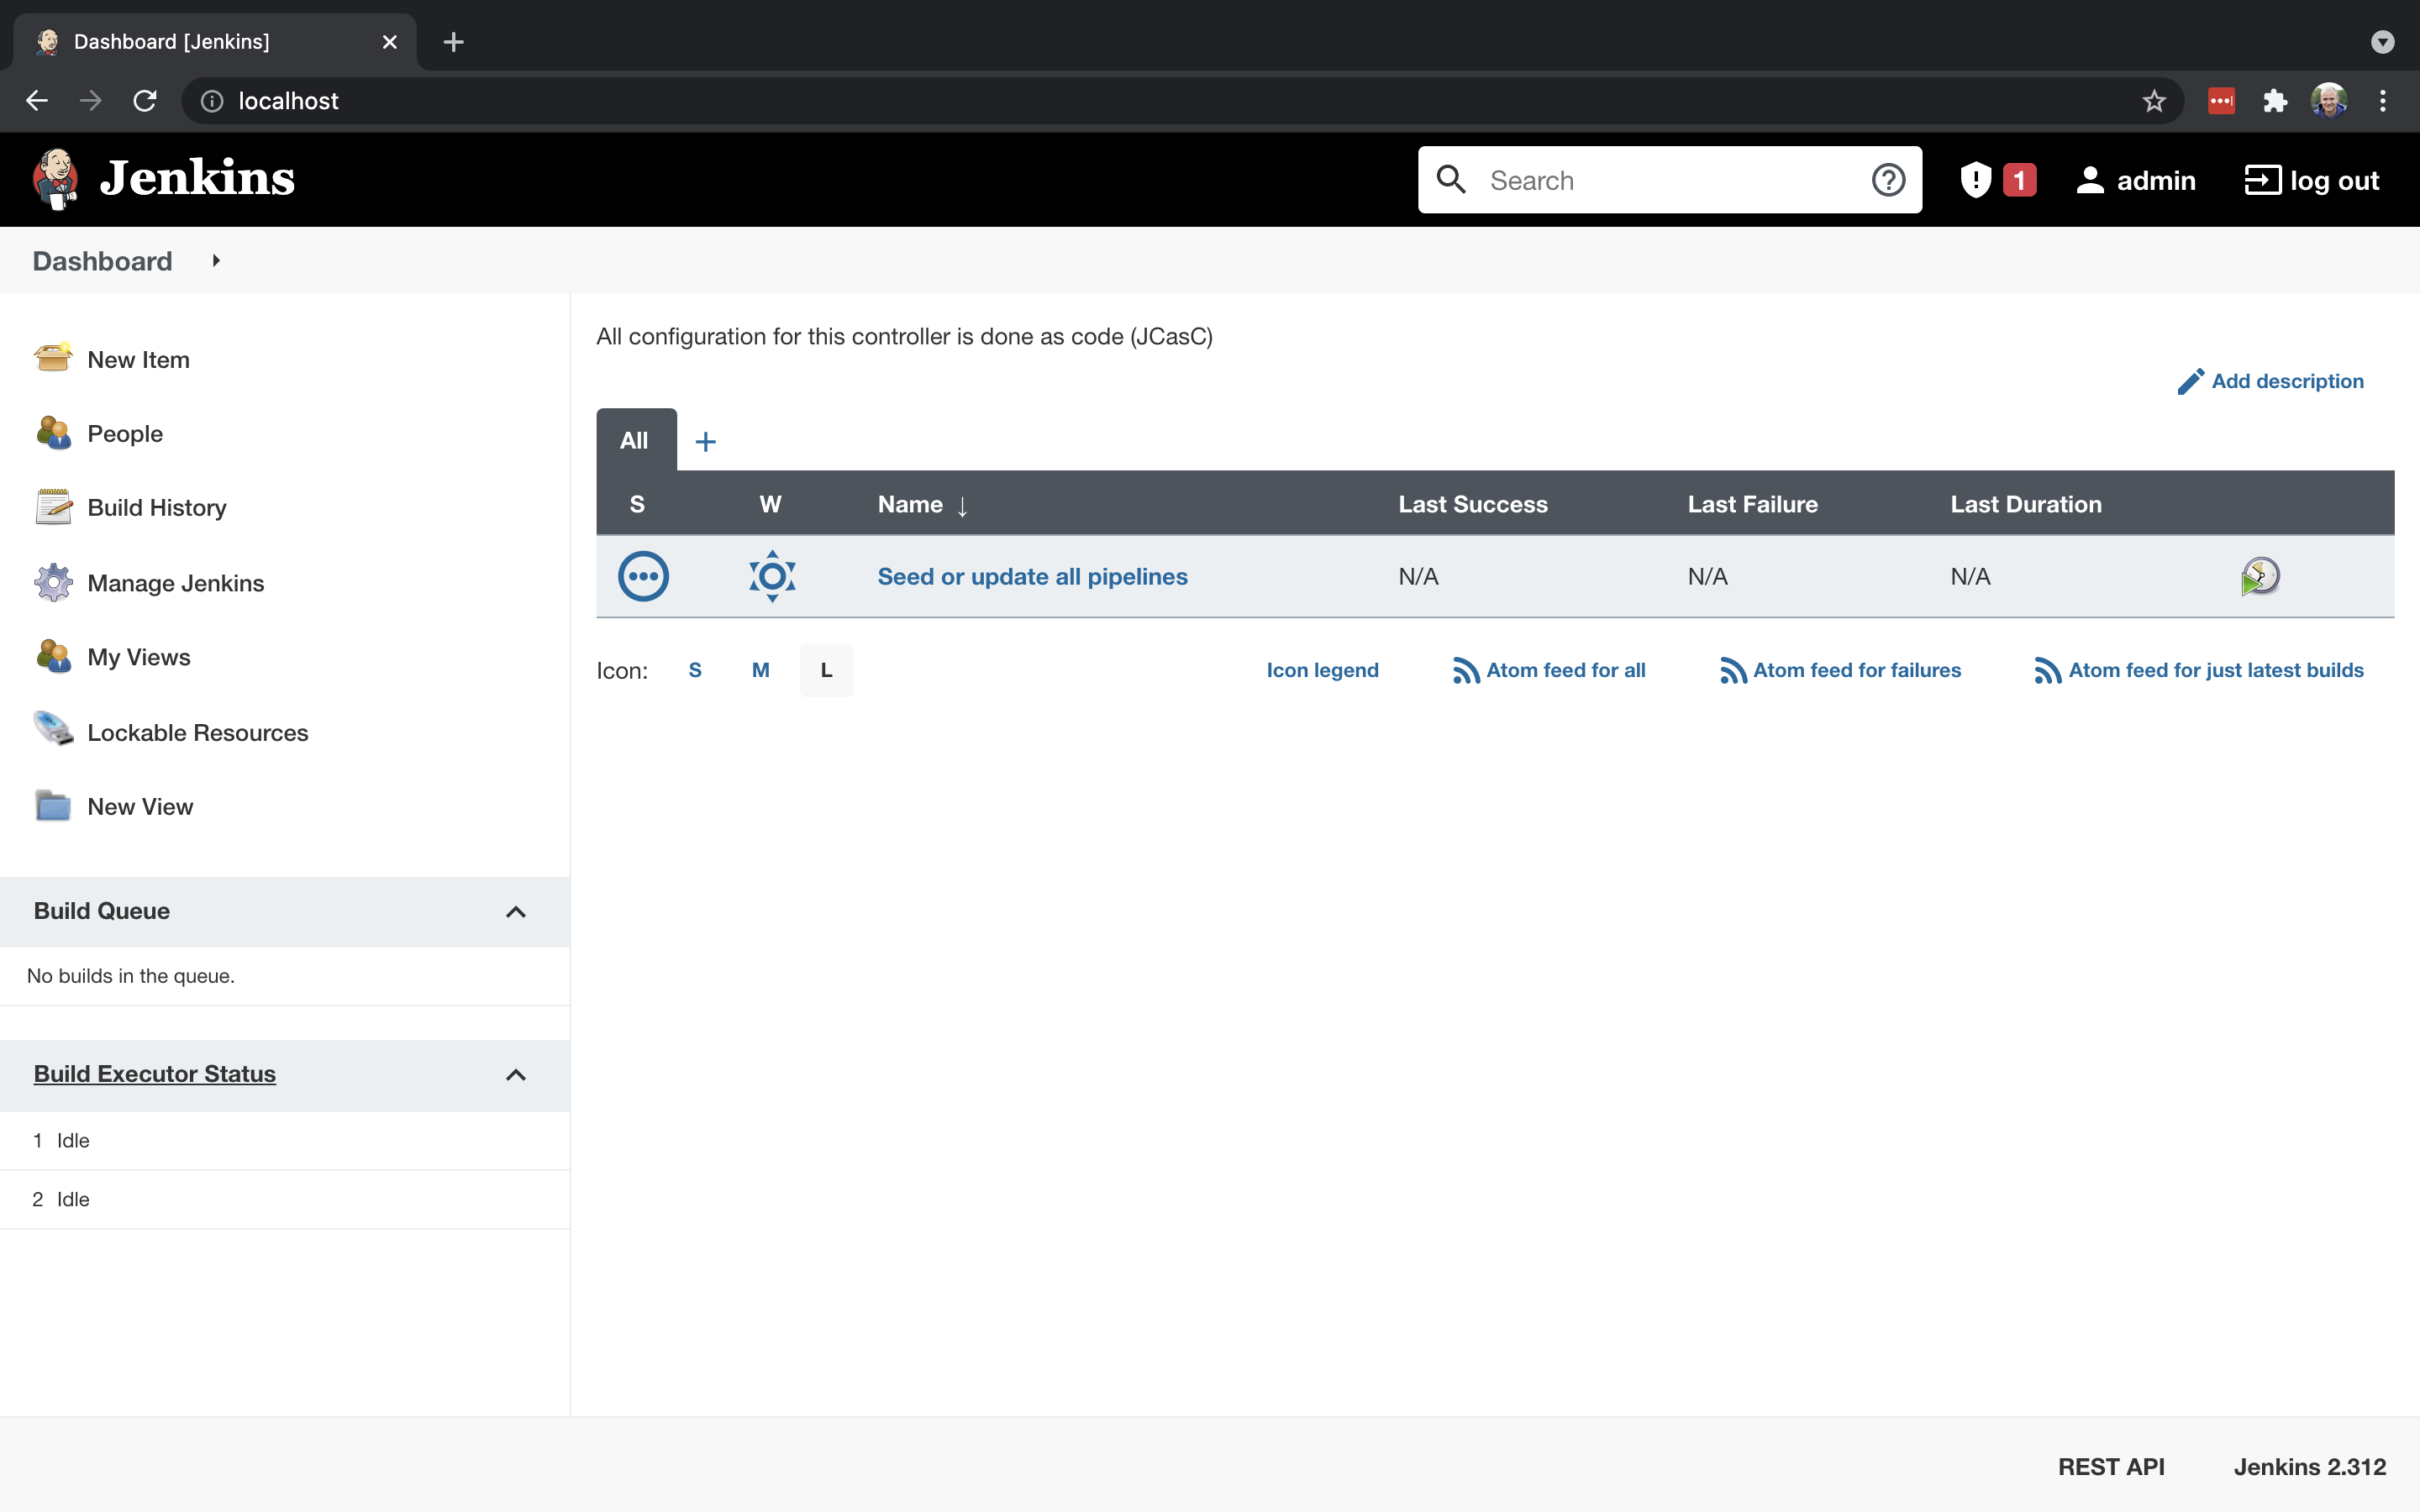This screenshot has height=1512, width=2420.
Task: Open a new browser tab
Action: (453, 42)
